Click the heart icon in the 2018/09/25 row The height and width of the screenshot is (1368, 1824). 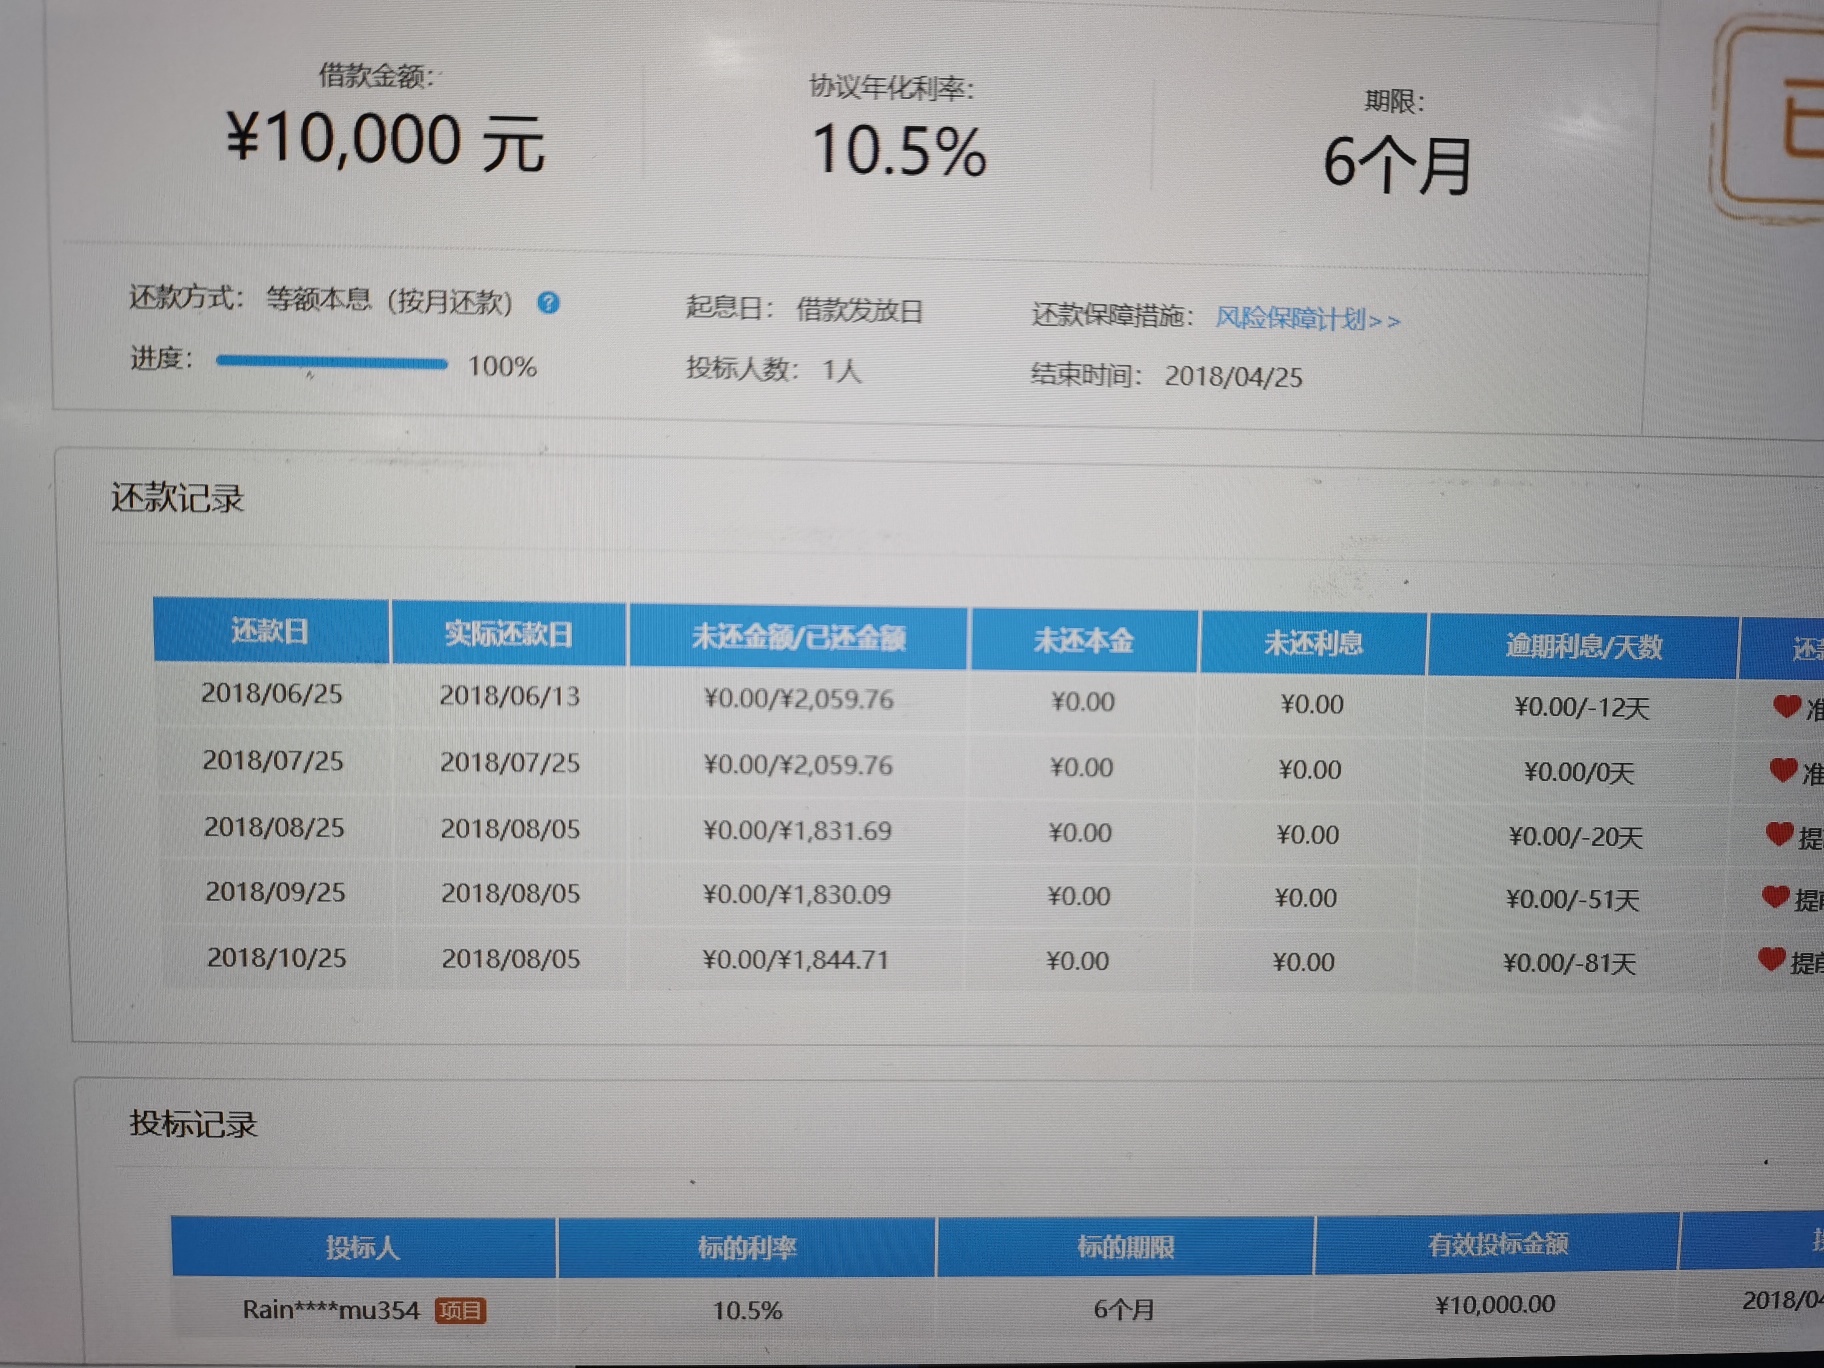click(1775, 896)
